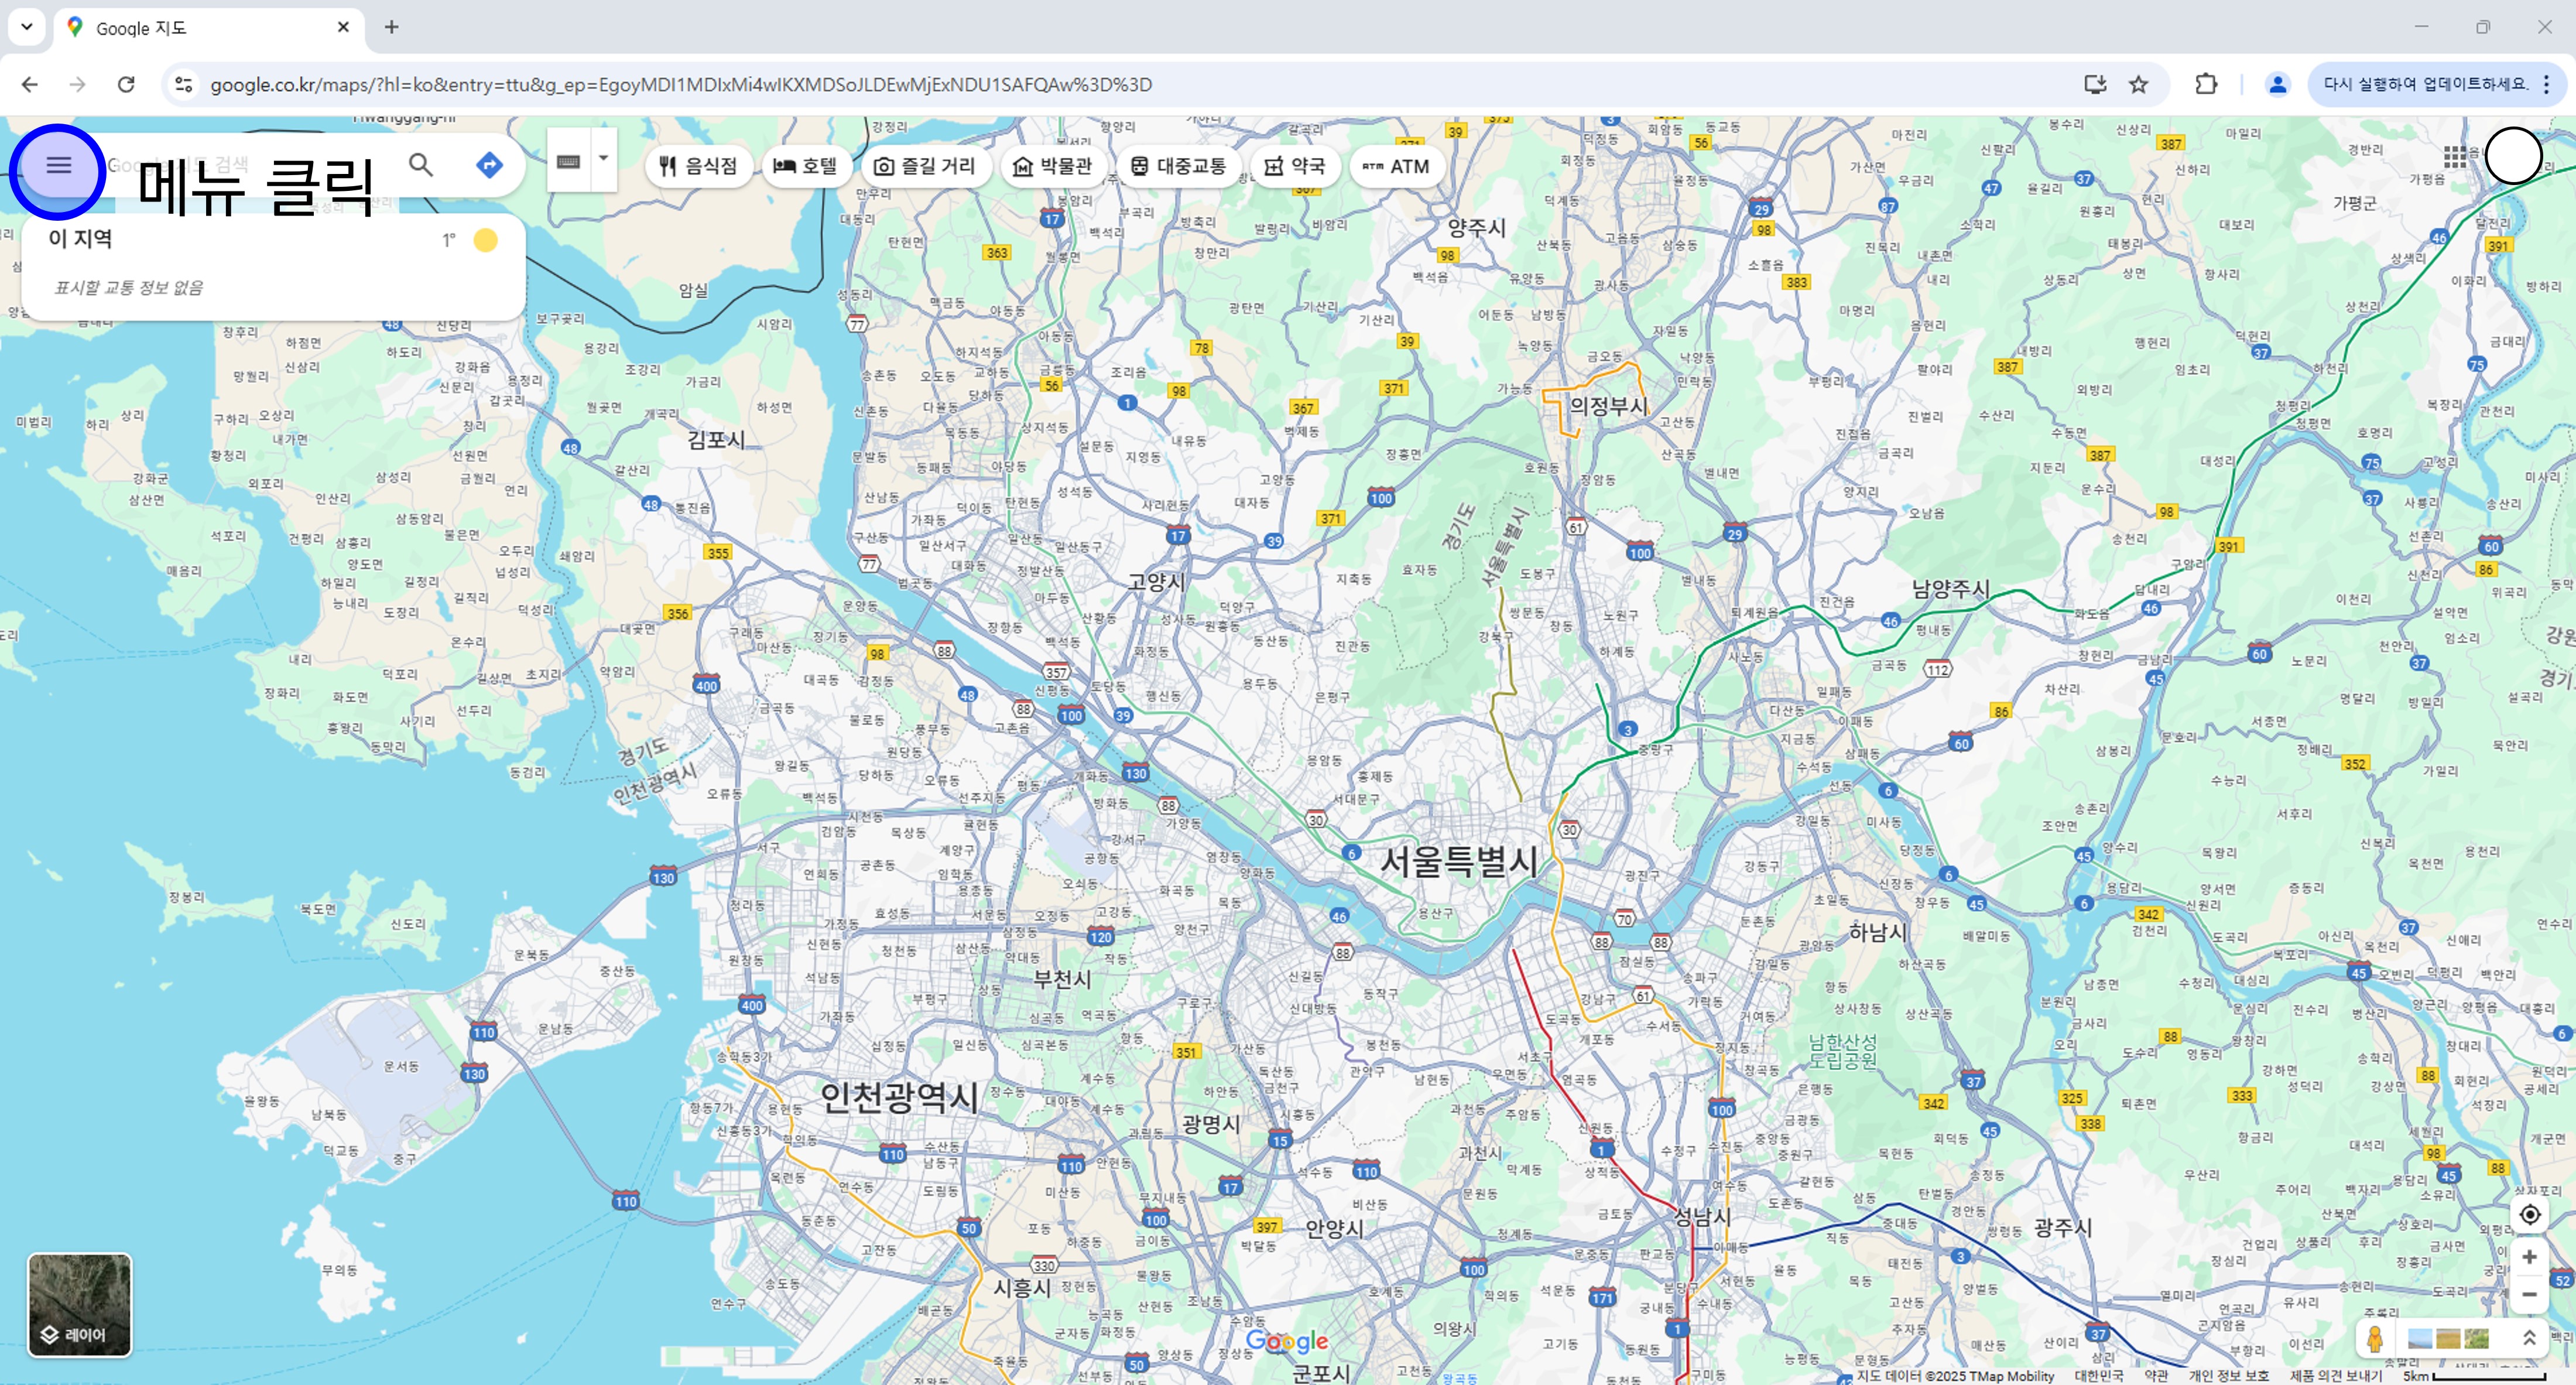Expand the imagery strip double chevron
The image size is (2576, 1385).
pos(2529,1338)
